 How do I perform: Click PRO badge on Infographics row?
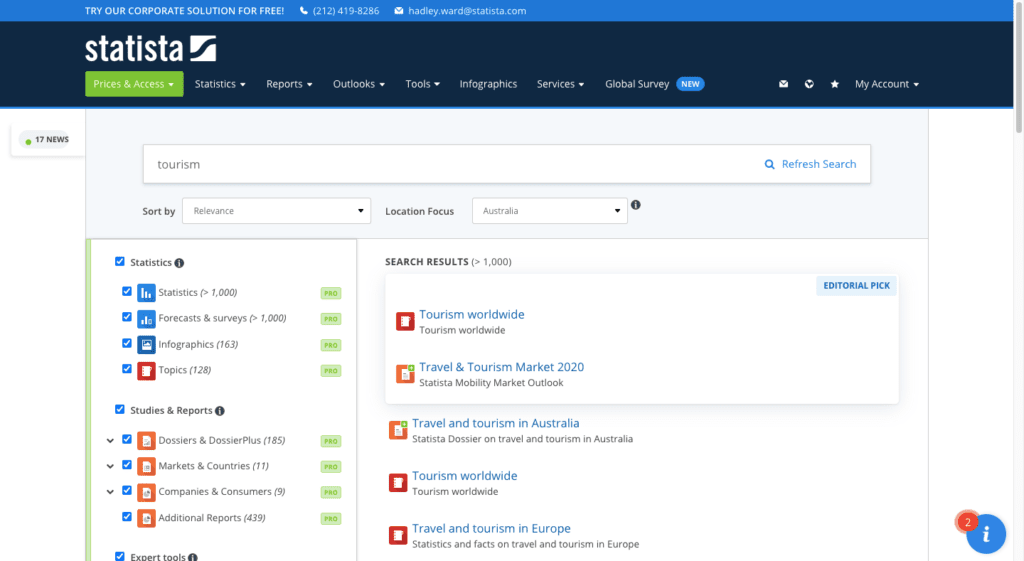[331, 345]
